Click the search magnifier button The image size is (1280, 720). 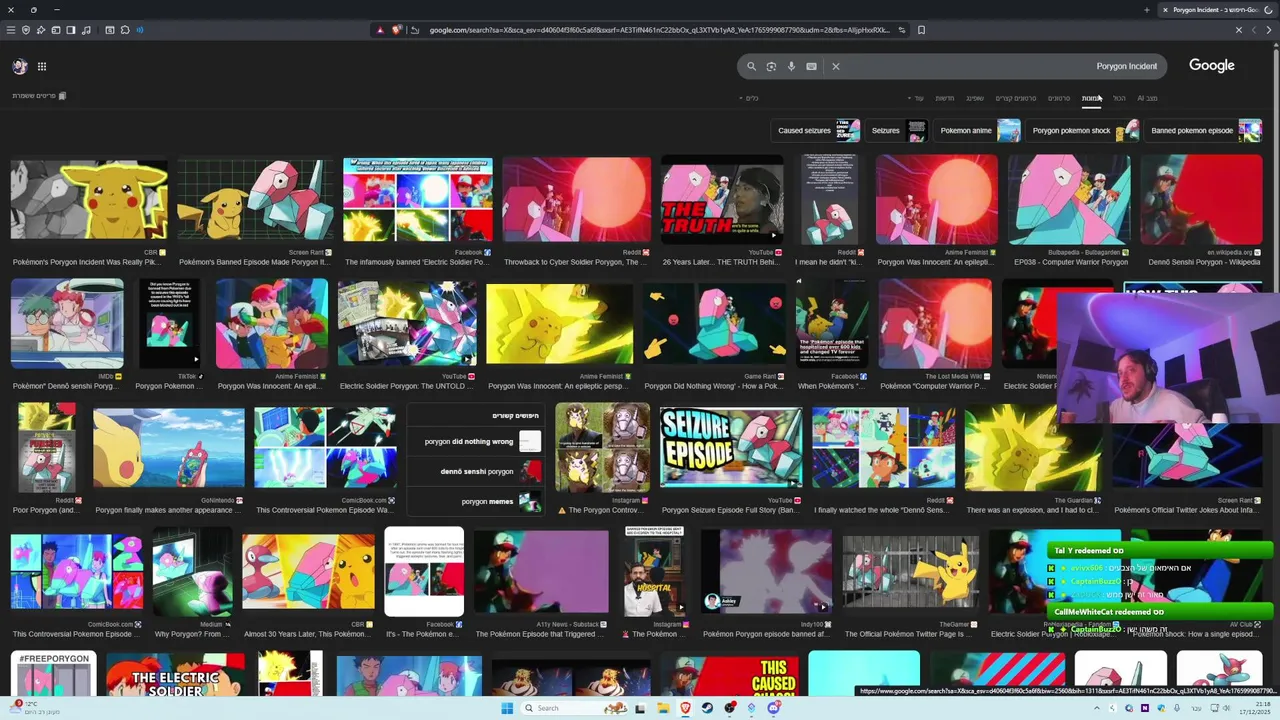751,66
